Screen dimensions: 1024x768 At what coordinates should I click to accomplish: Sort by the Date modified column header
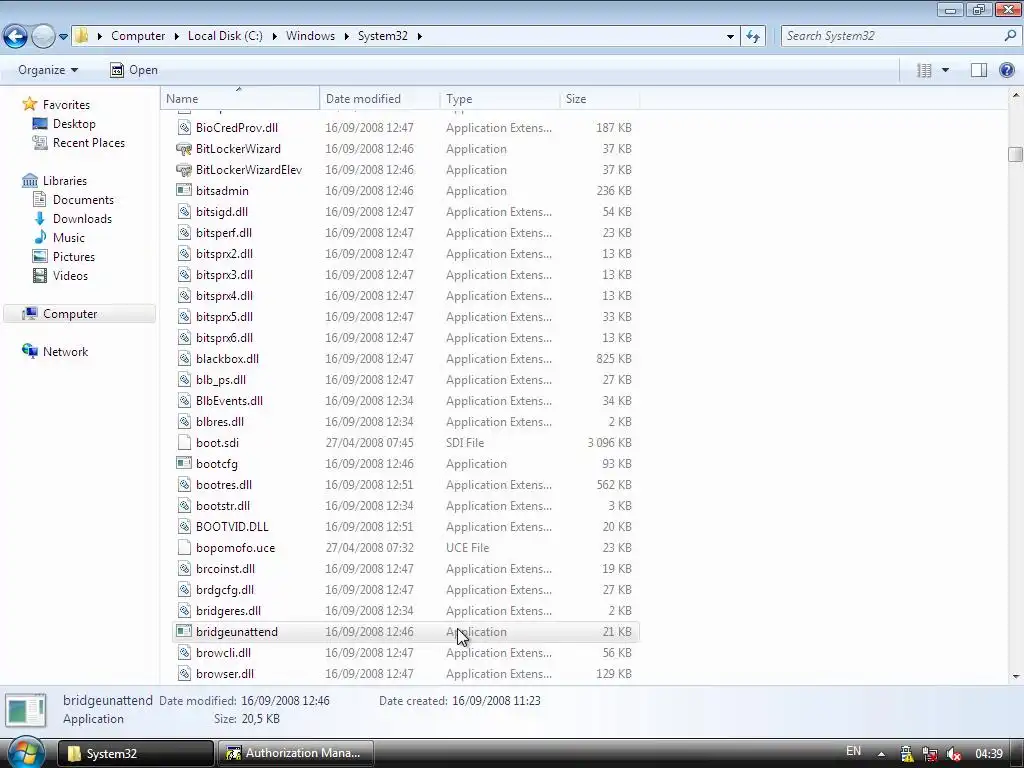[380, 99]
